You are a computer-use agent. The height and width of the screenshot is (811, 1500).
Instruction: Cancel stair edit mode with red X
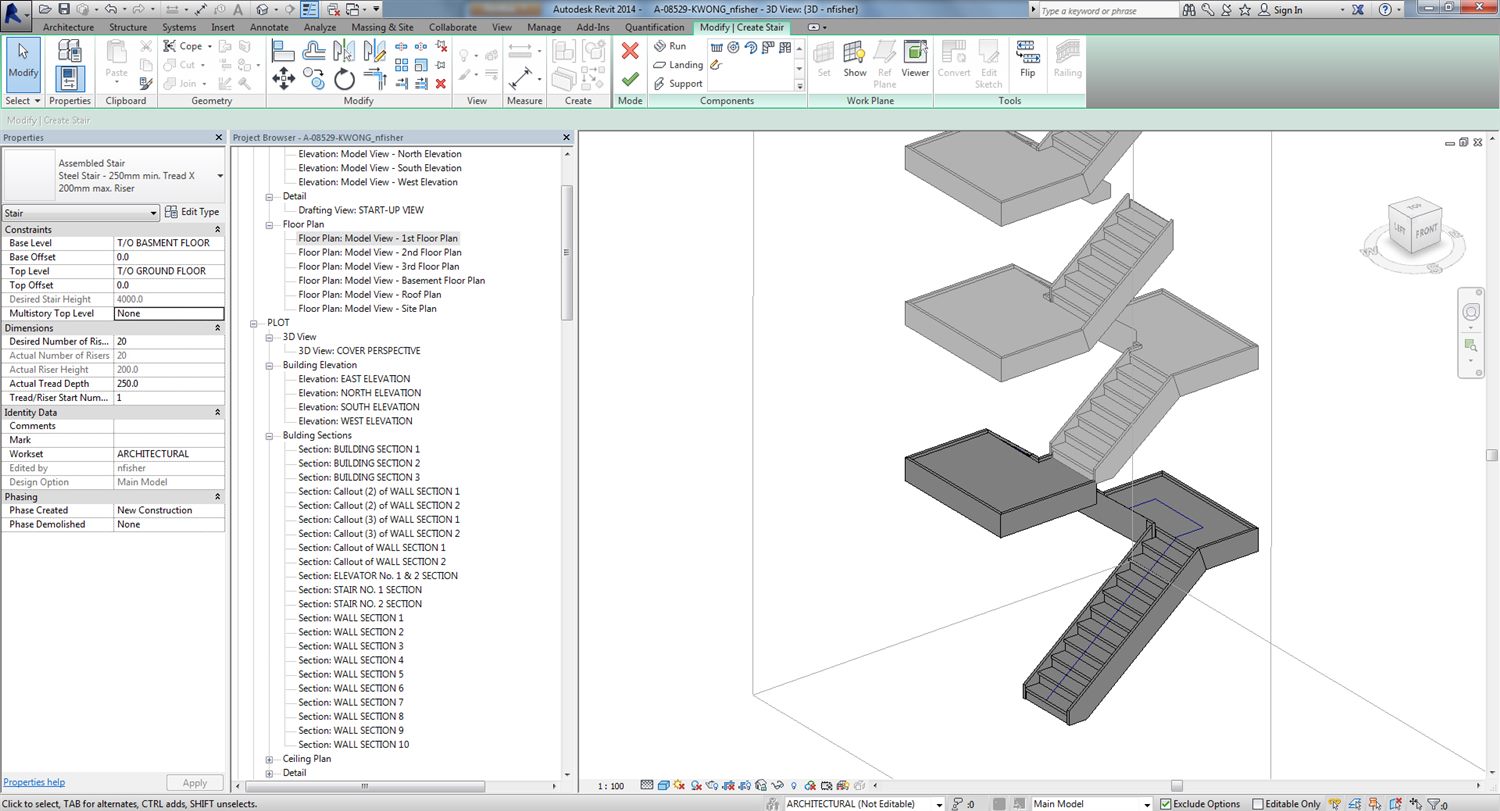coord(630,51)
